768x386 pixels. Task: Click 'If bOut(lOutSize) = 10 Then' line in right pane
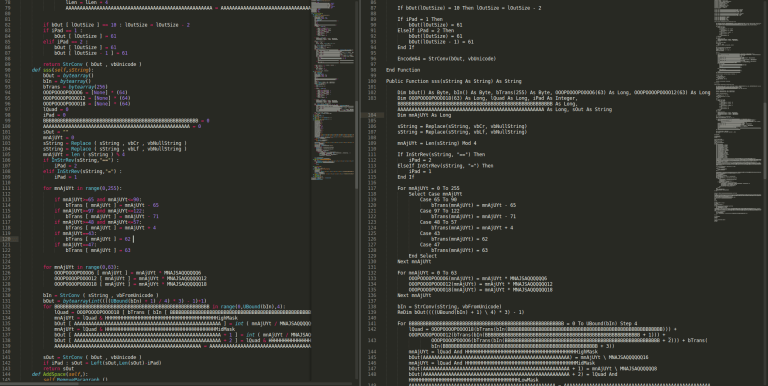469,8
